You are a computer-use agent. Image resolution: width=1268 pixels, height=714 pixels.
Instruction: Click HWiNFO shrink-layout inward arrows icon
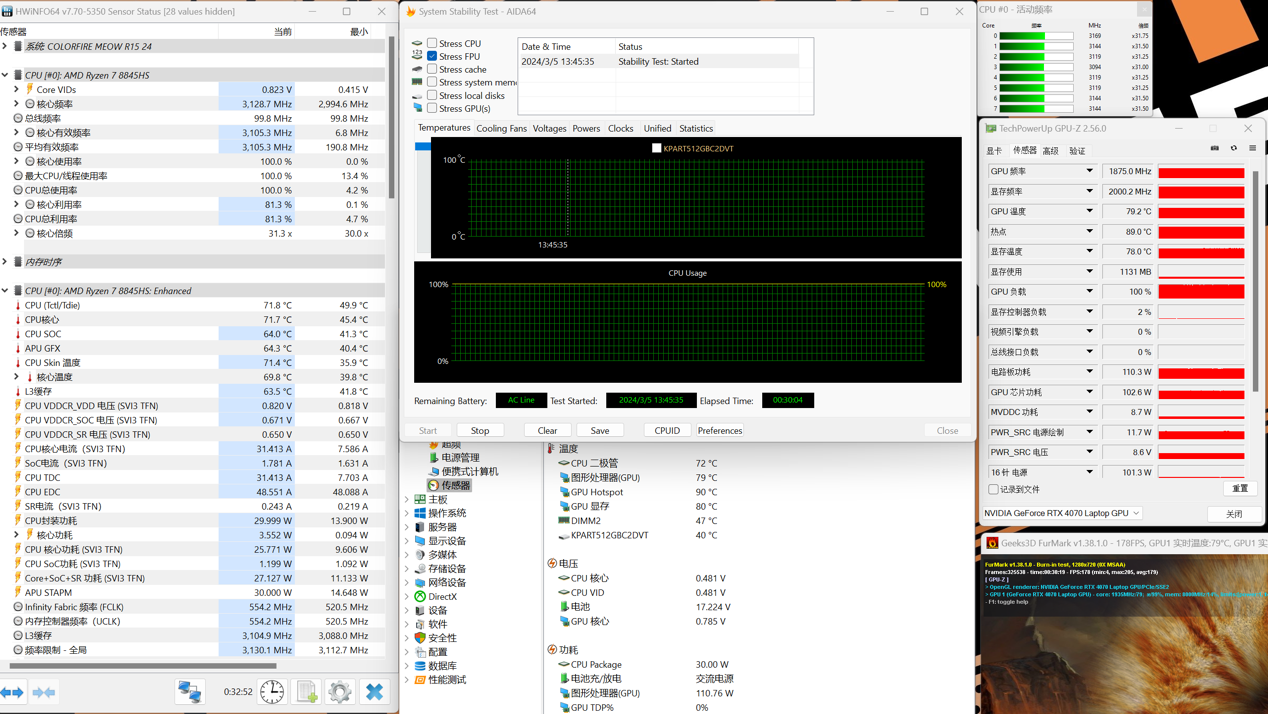point(44,692)
